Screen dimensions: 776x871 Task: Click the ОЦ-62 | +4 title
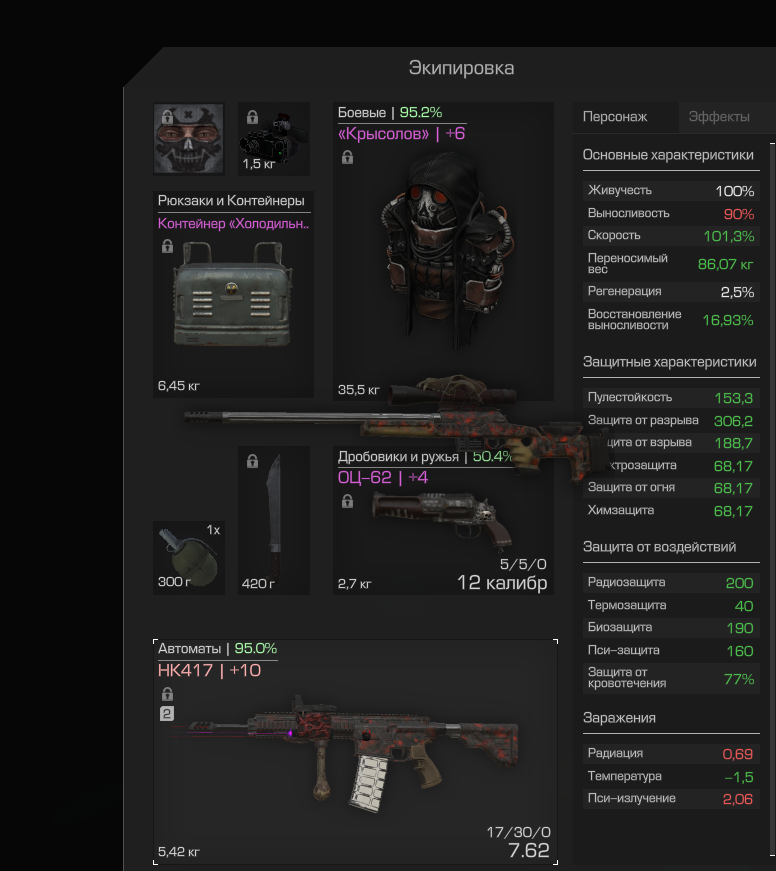pos(383,478)
